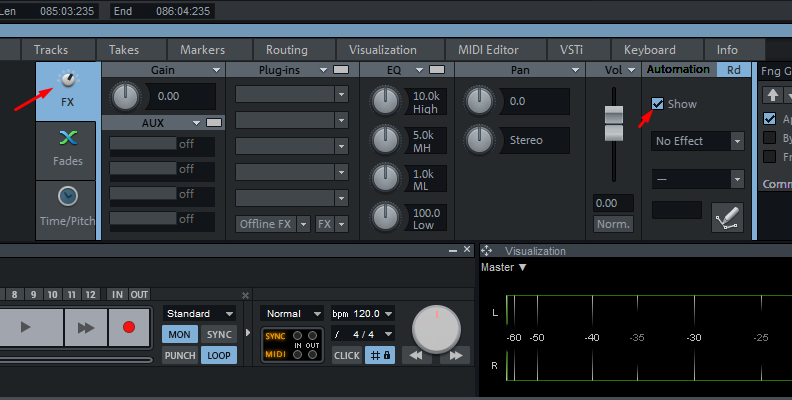792x400 pixels.
Task: Toggle the MON monitoring button
Action: 179,334
